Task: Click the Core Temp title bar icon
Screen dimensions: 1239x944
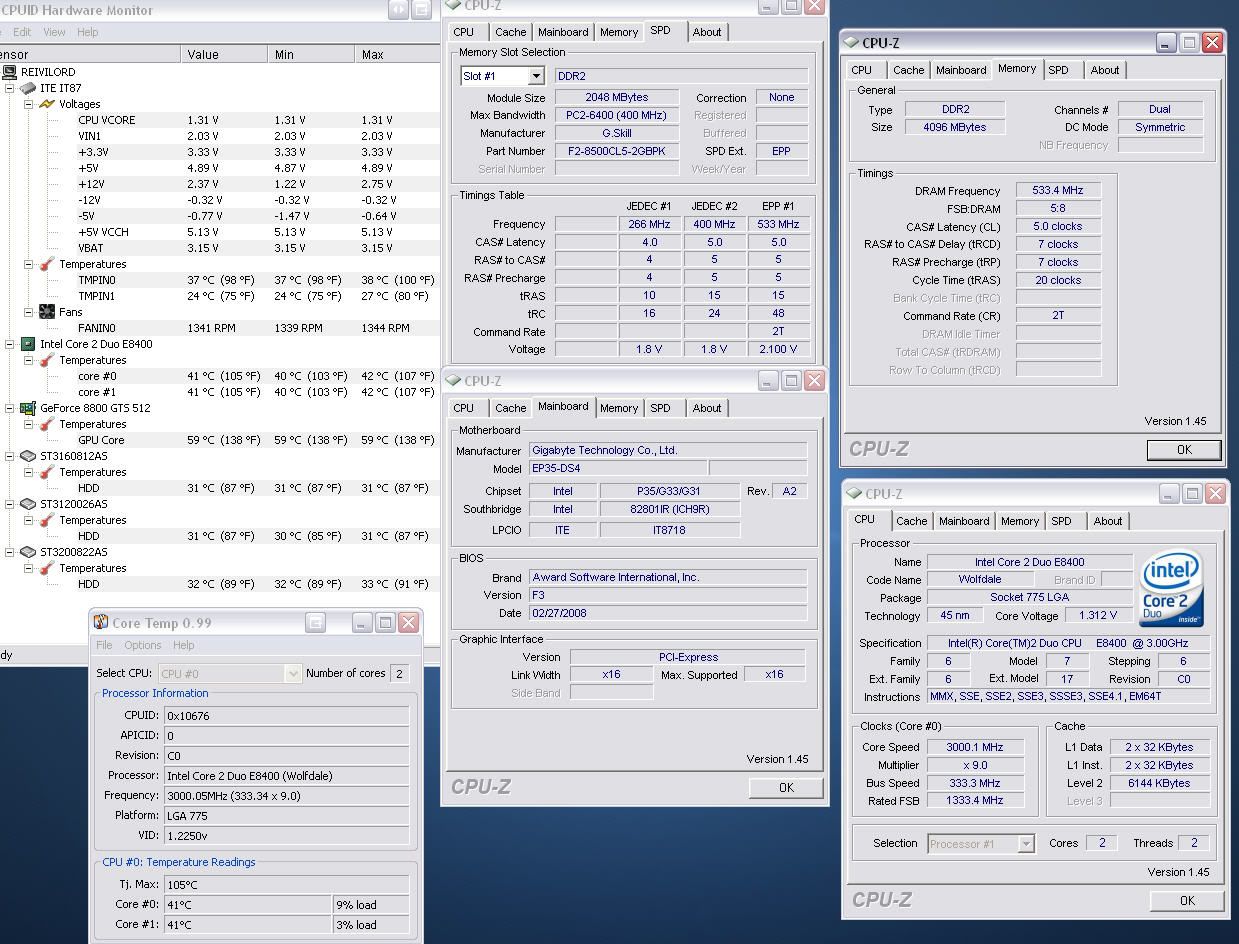Action: 100,623
